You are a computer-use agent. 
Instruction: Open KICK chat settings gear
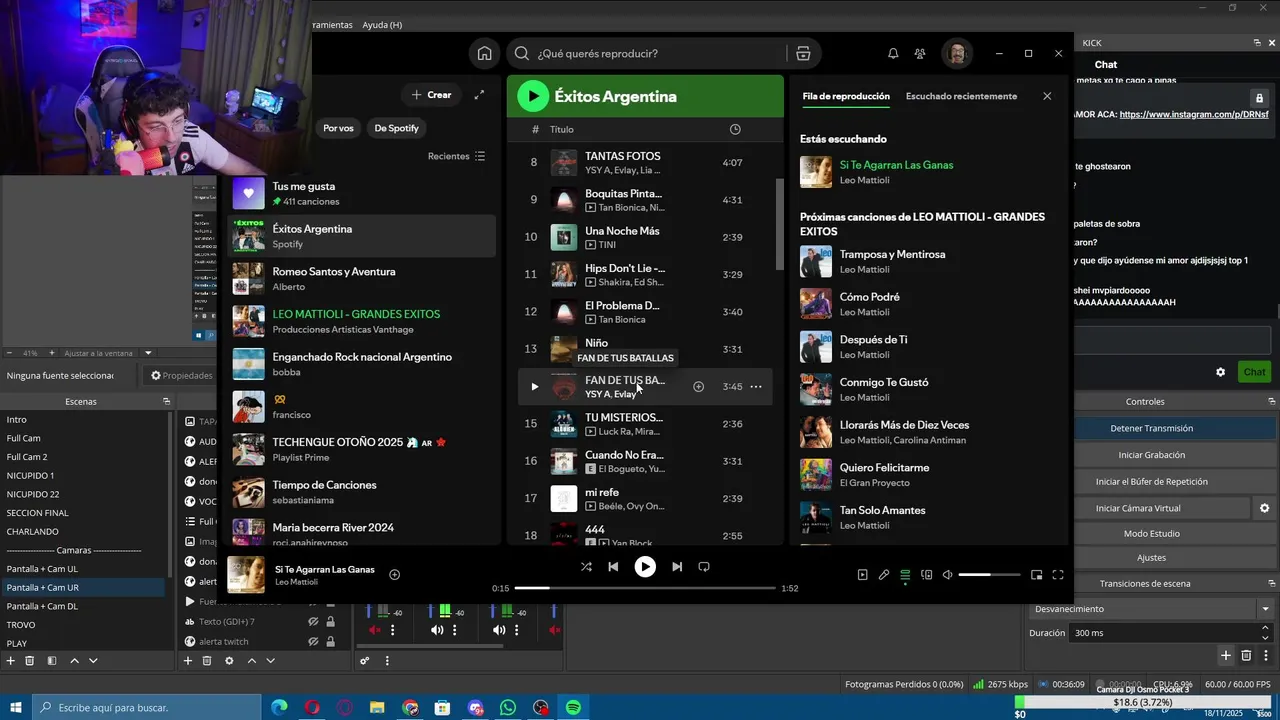1220,372
